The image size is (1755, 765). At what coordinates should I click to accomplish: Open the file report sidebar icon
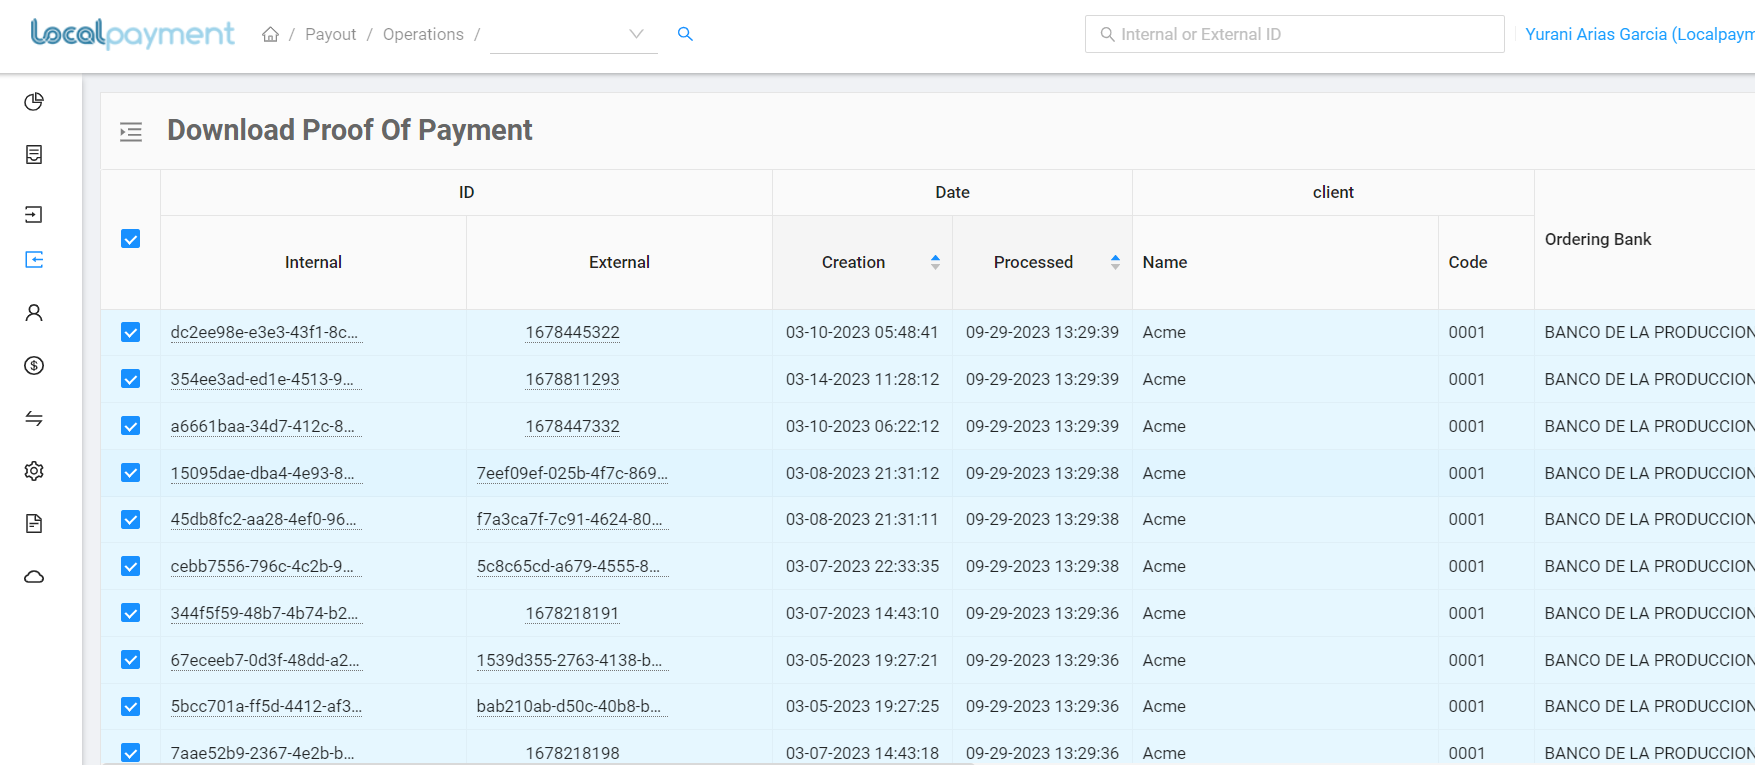[x=34, y=524]
